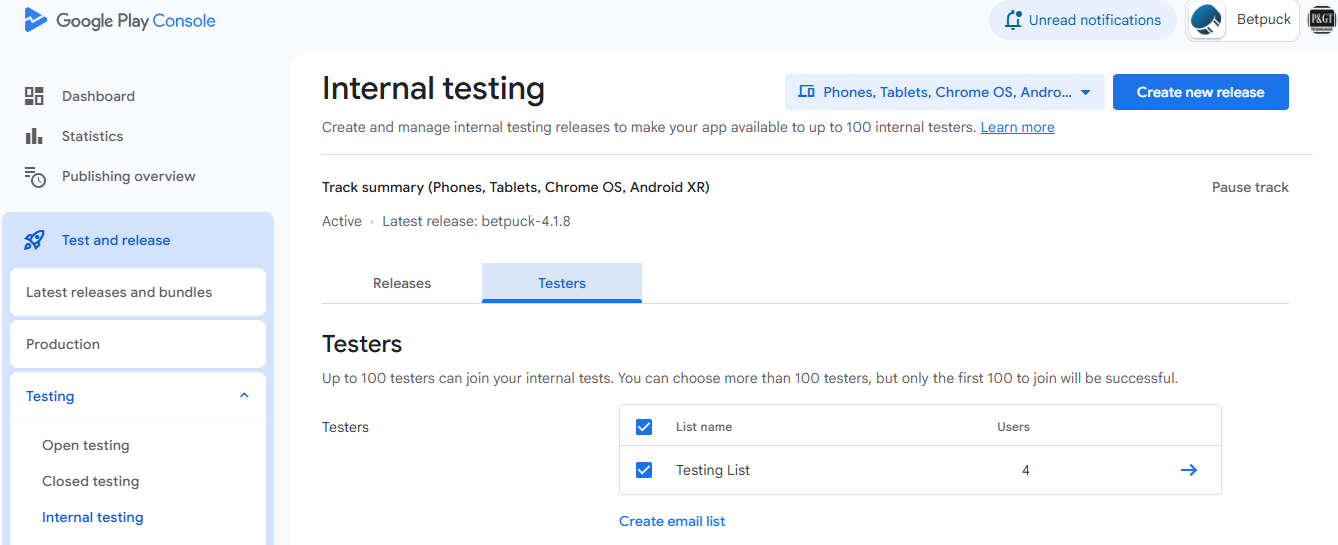Click the Track summary heading text
The width and height of the screenshot is (1338, 545).
pos(516,187)
